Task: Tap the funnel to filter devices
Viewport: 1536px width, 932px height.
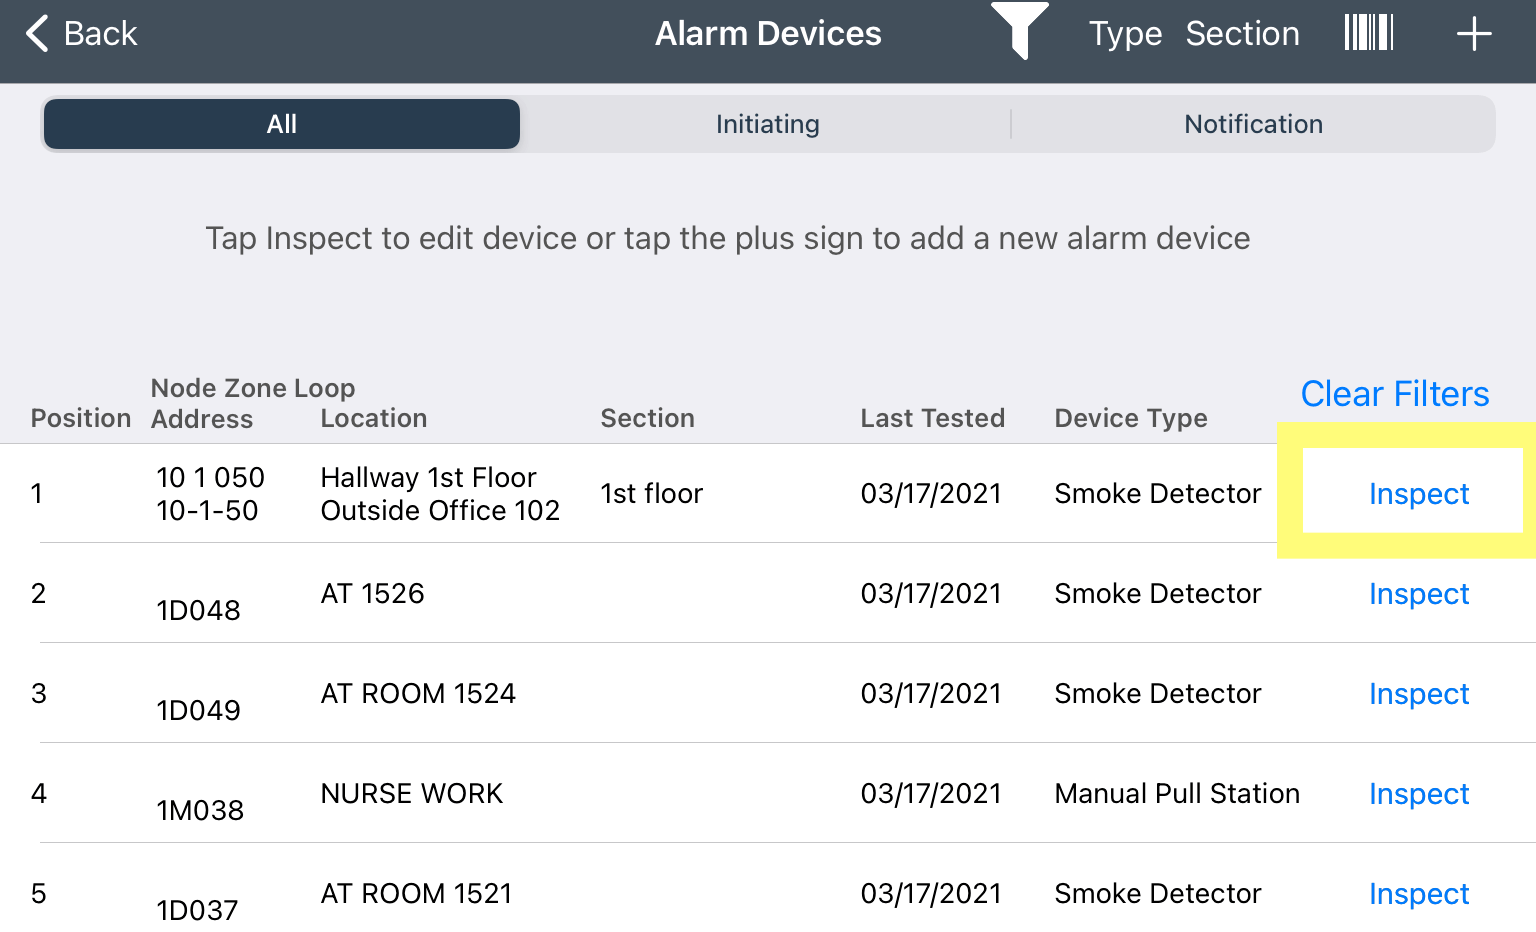Action: coord(1020,33)
